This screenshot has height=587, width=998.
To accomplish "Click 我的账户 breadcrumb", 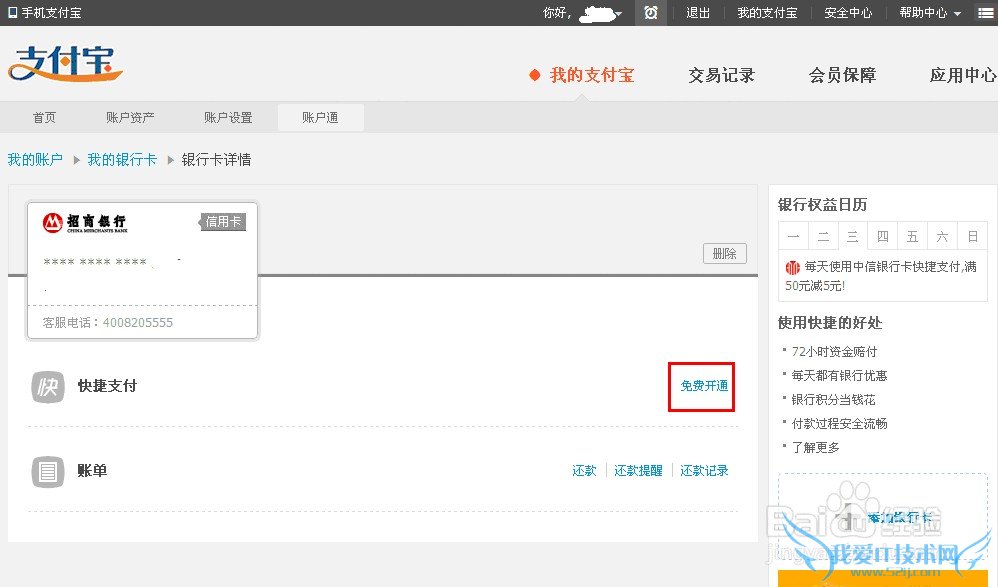I will click(35, 159).
